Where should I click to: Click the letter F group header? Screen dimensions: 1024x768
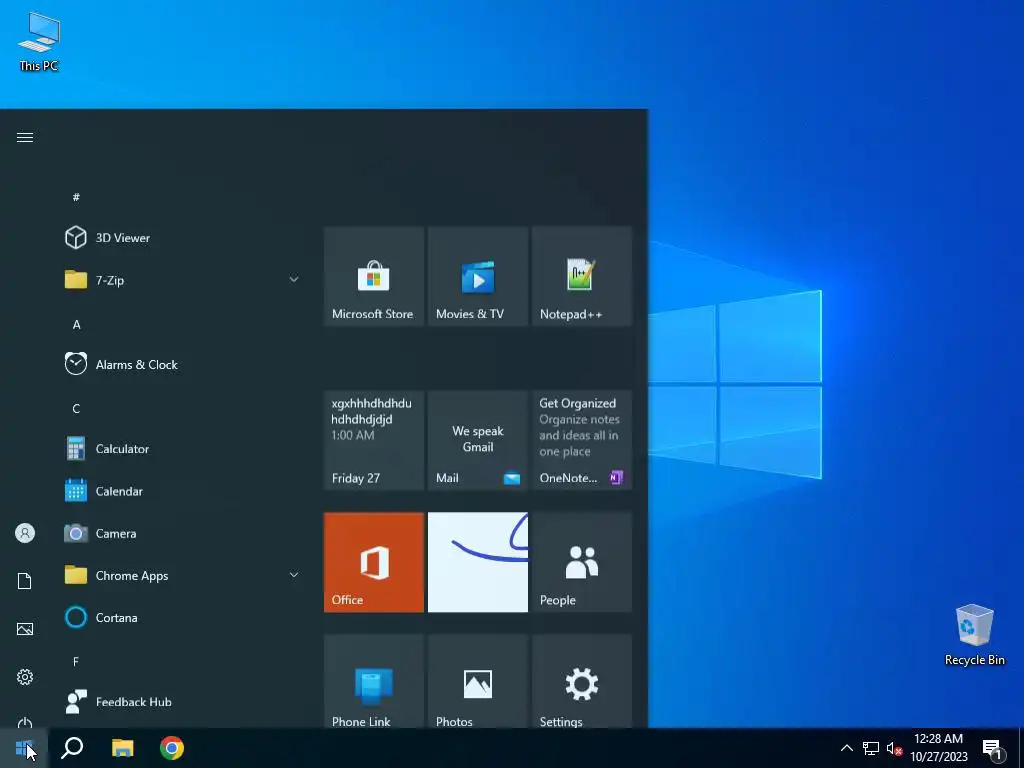(x=76, y=662)
